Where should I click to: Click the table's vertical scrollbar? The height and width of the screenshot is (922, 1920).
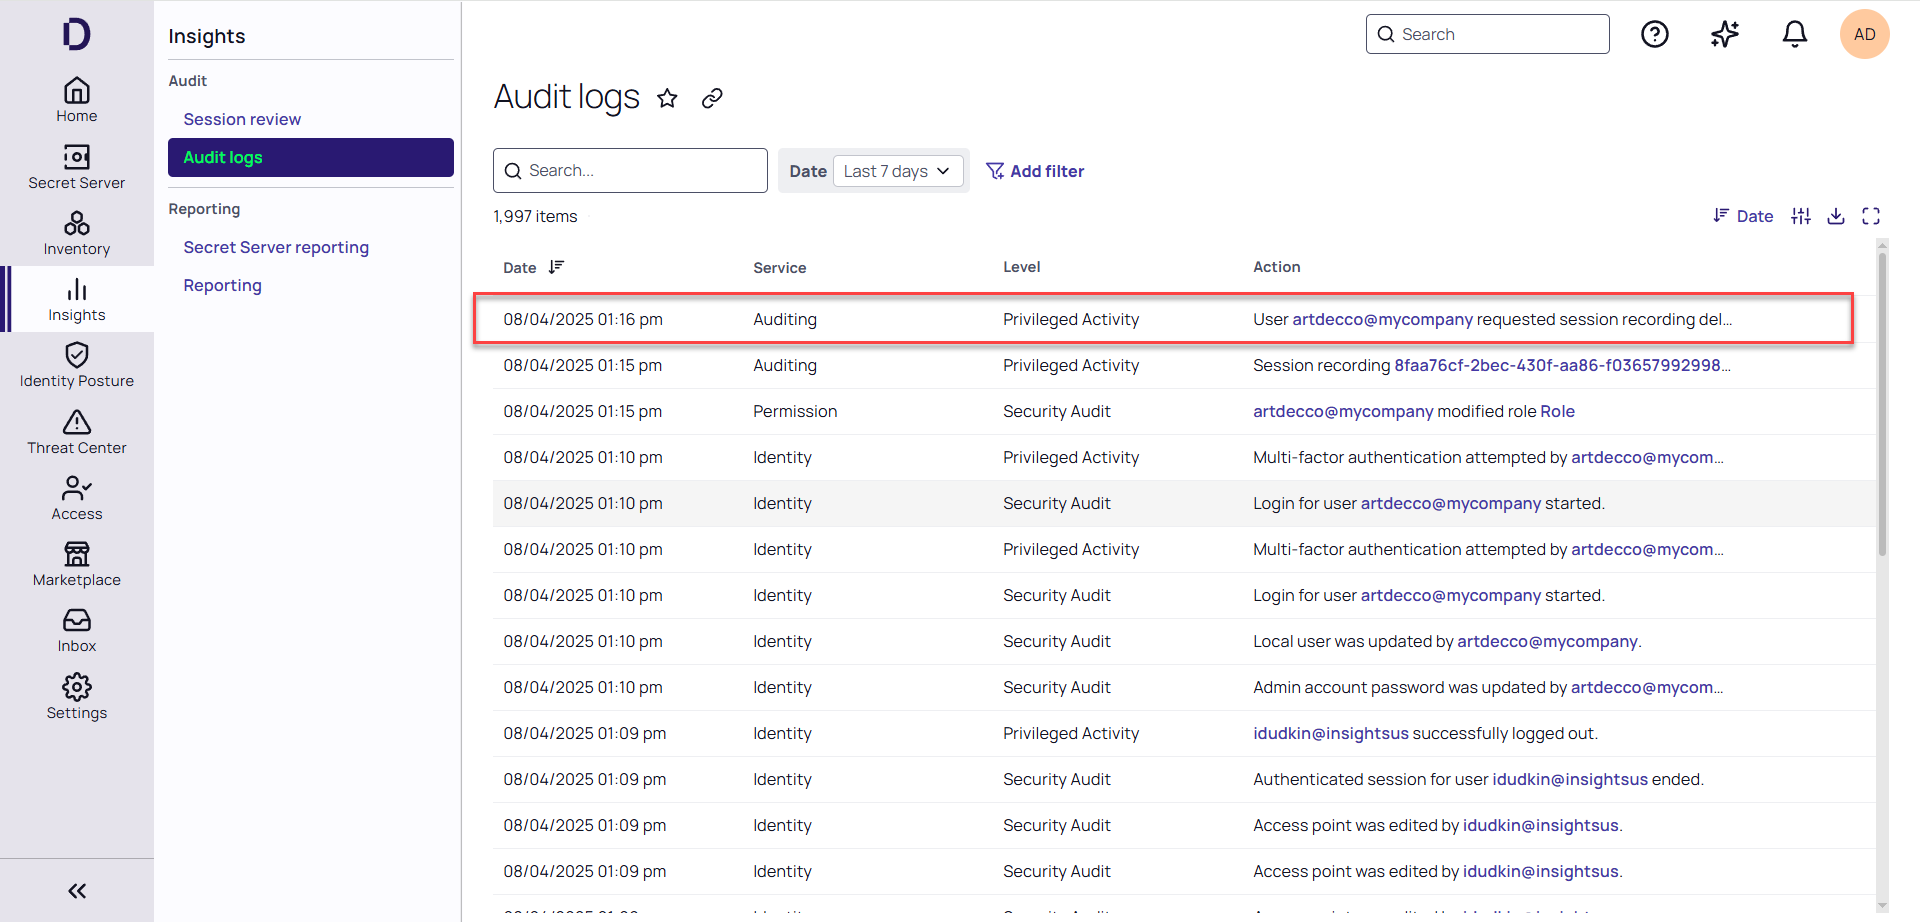click(x=1882, y=400)
